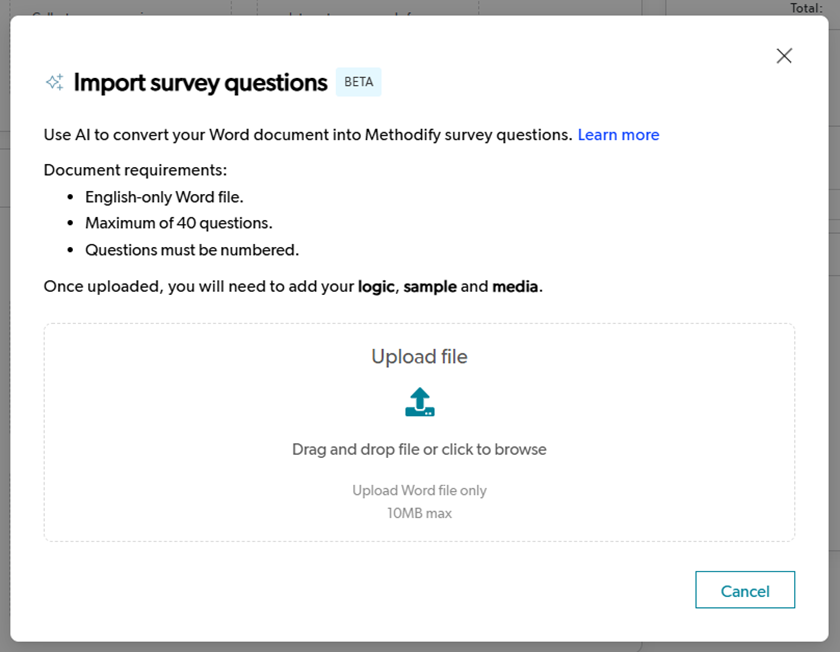Click the AI sparkle icon beside title
This screenshot has width=840, height=652.
coord(54,83)
